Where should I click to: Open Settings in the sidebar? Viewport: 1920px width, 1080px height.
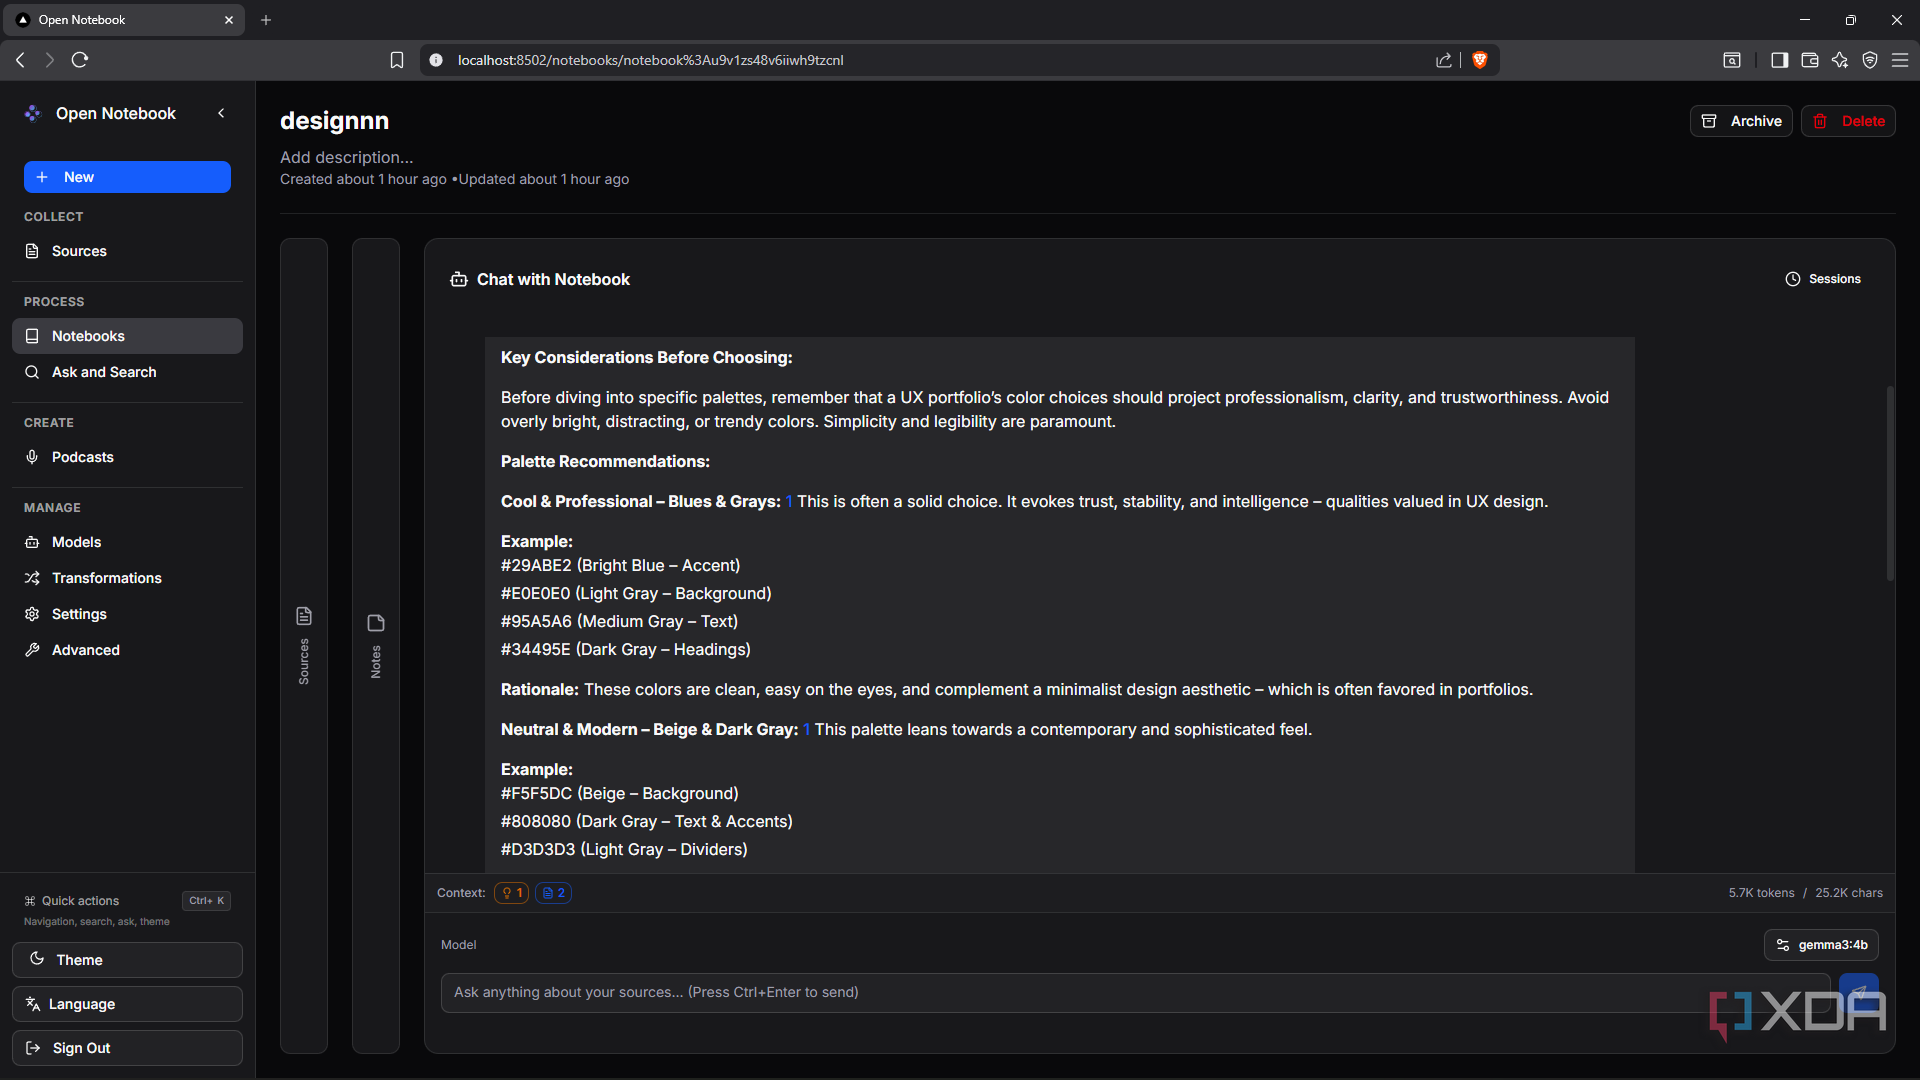[x=127, y=614]
